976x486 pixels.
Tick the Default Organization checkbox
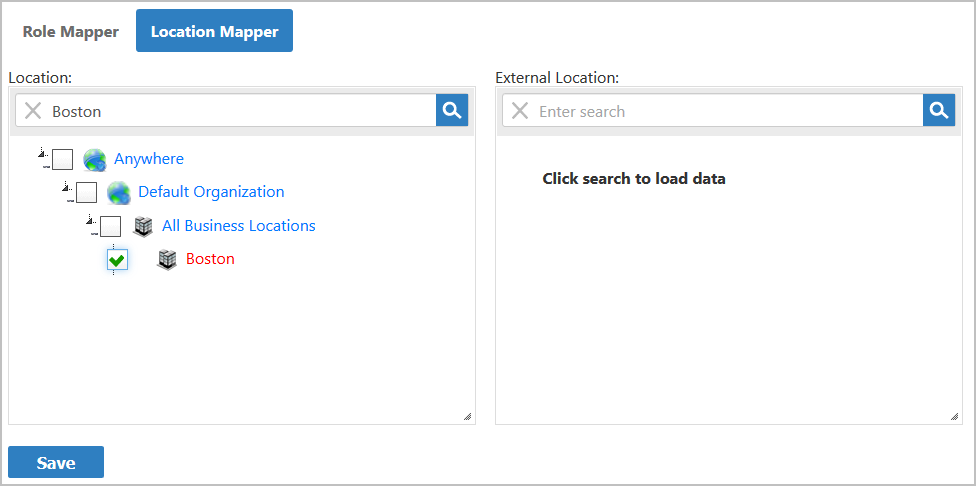[x=86, y=192]
